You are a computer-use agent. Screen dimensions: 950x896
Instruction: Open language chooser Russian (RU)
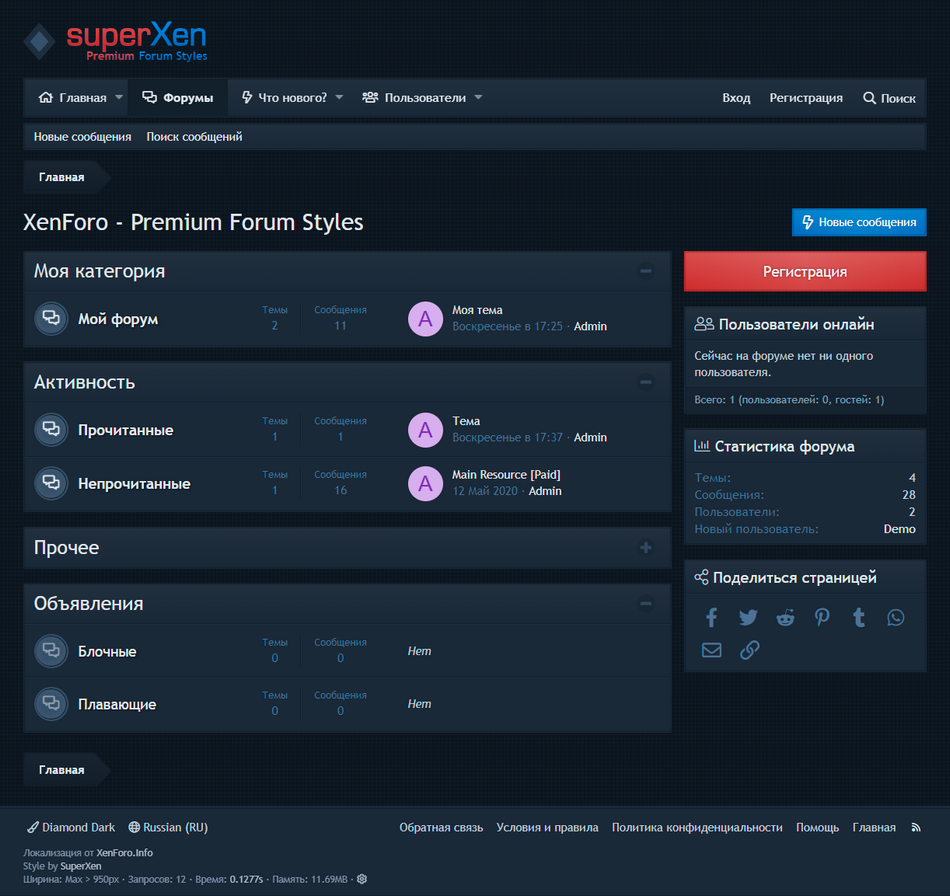click(168, 828)
